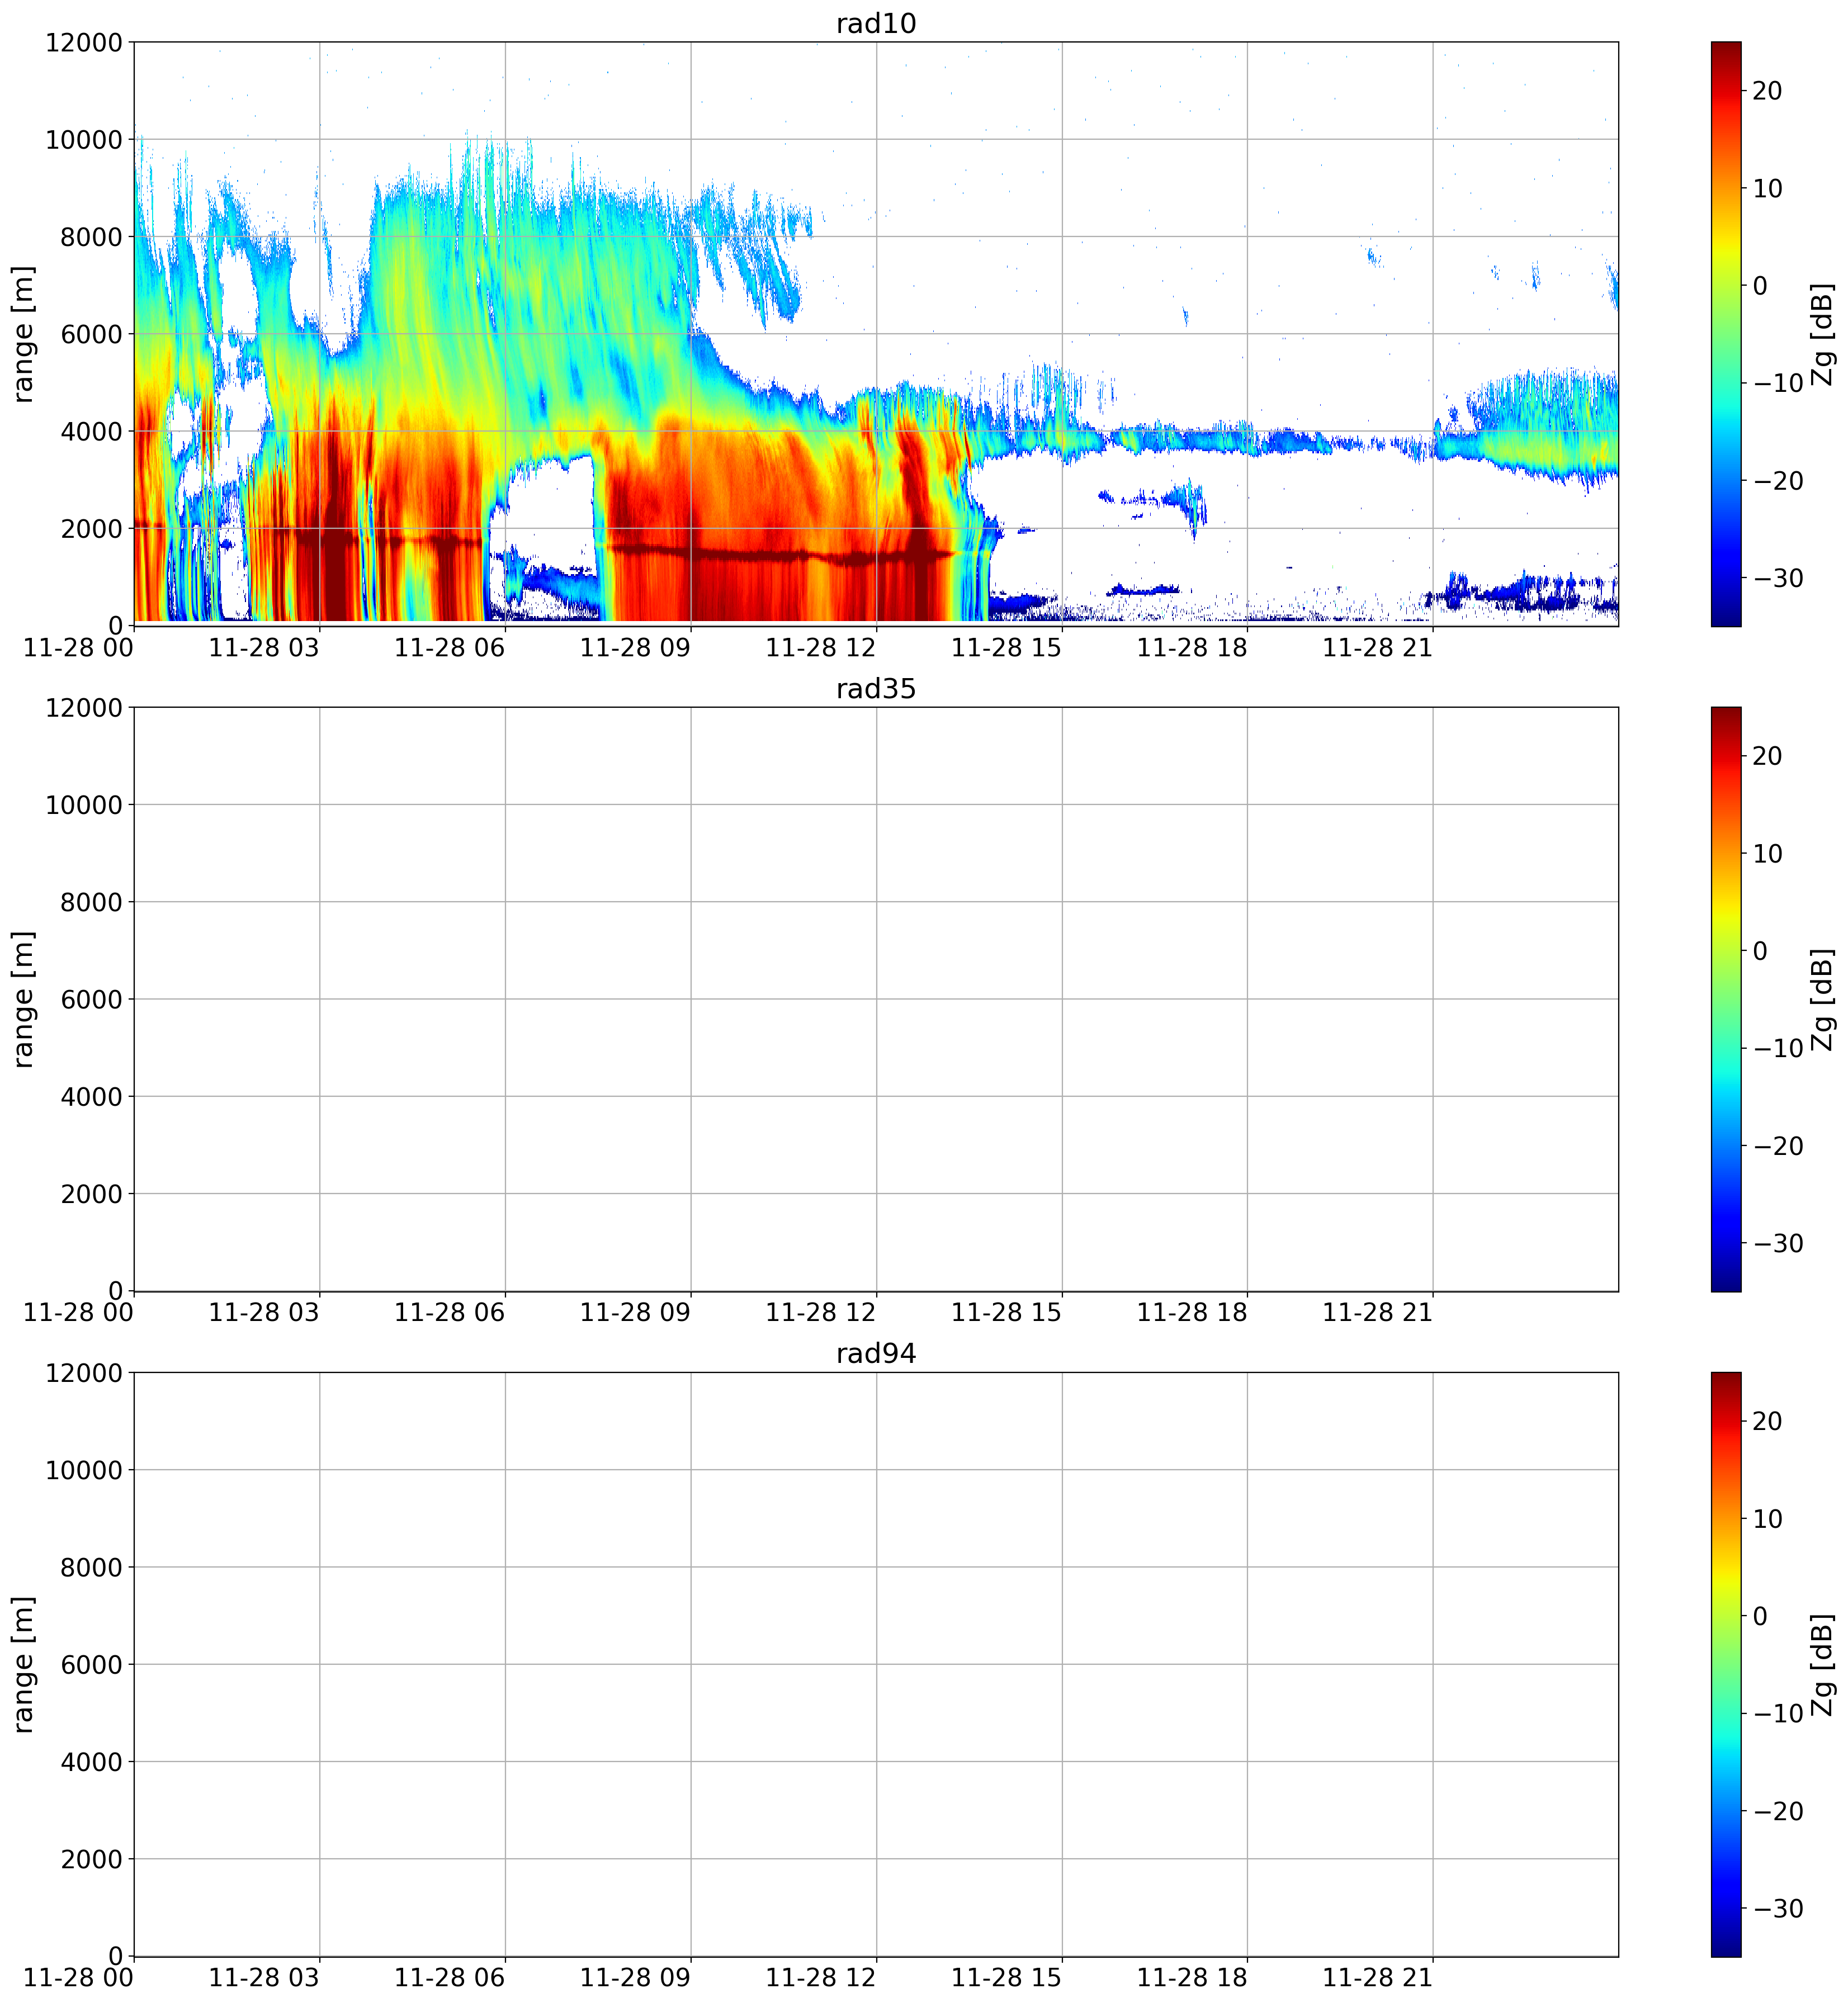Image resolution: width=1848 pixels, height=2003 pixels.
Task: Click the 11-28 21 tick label under rad94
Action: 1378,1977
